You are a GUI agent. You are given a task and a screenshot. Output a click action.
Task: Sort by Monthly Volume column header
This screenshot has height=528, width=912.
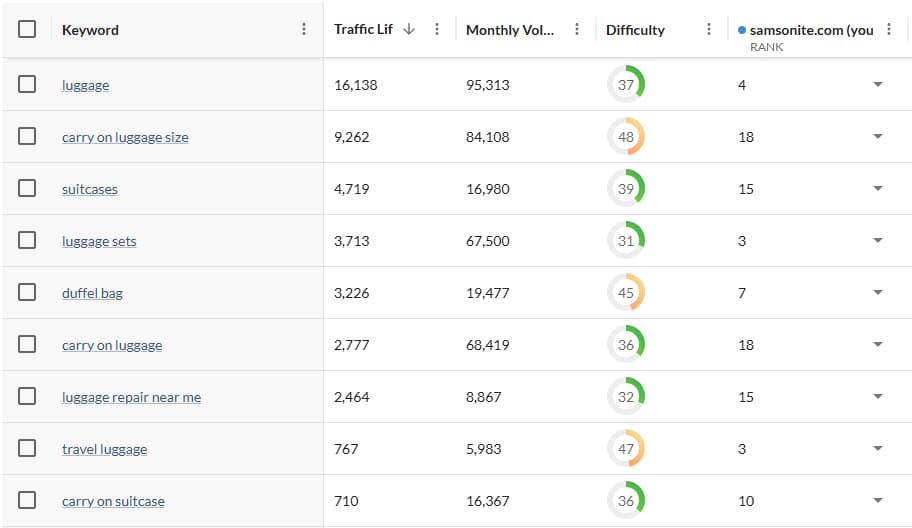click(x=510, y=30)
